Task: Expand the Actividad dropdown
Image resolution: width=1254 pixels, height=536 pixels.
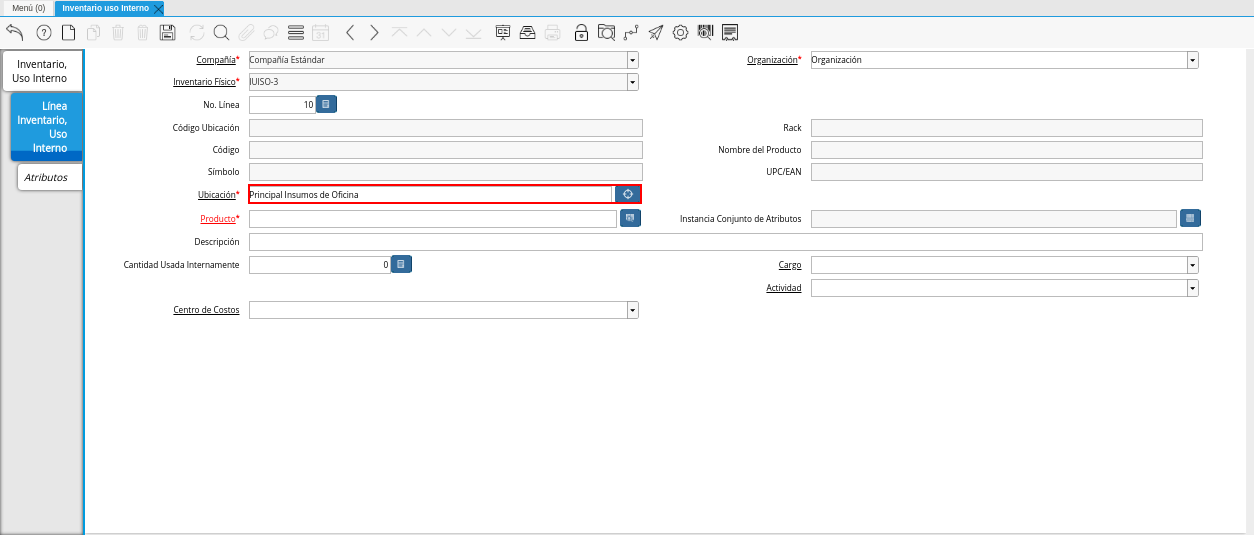Action: tap(1192, 288)
